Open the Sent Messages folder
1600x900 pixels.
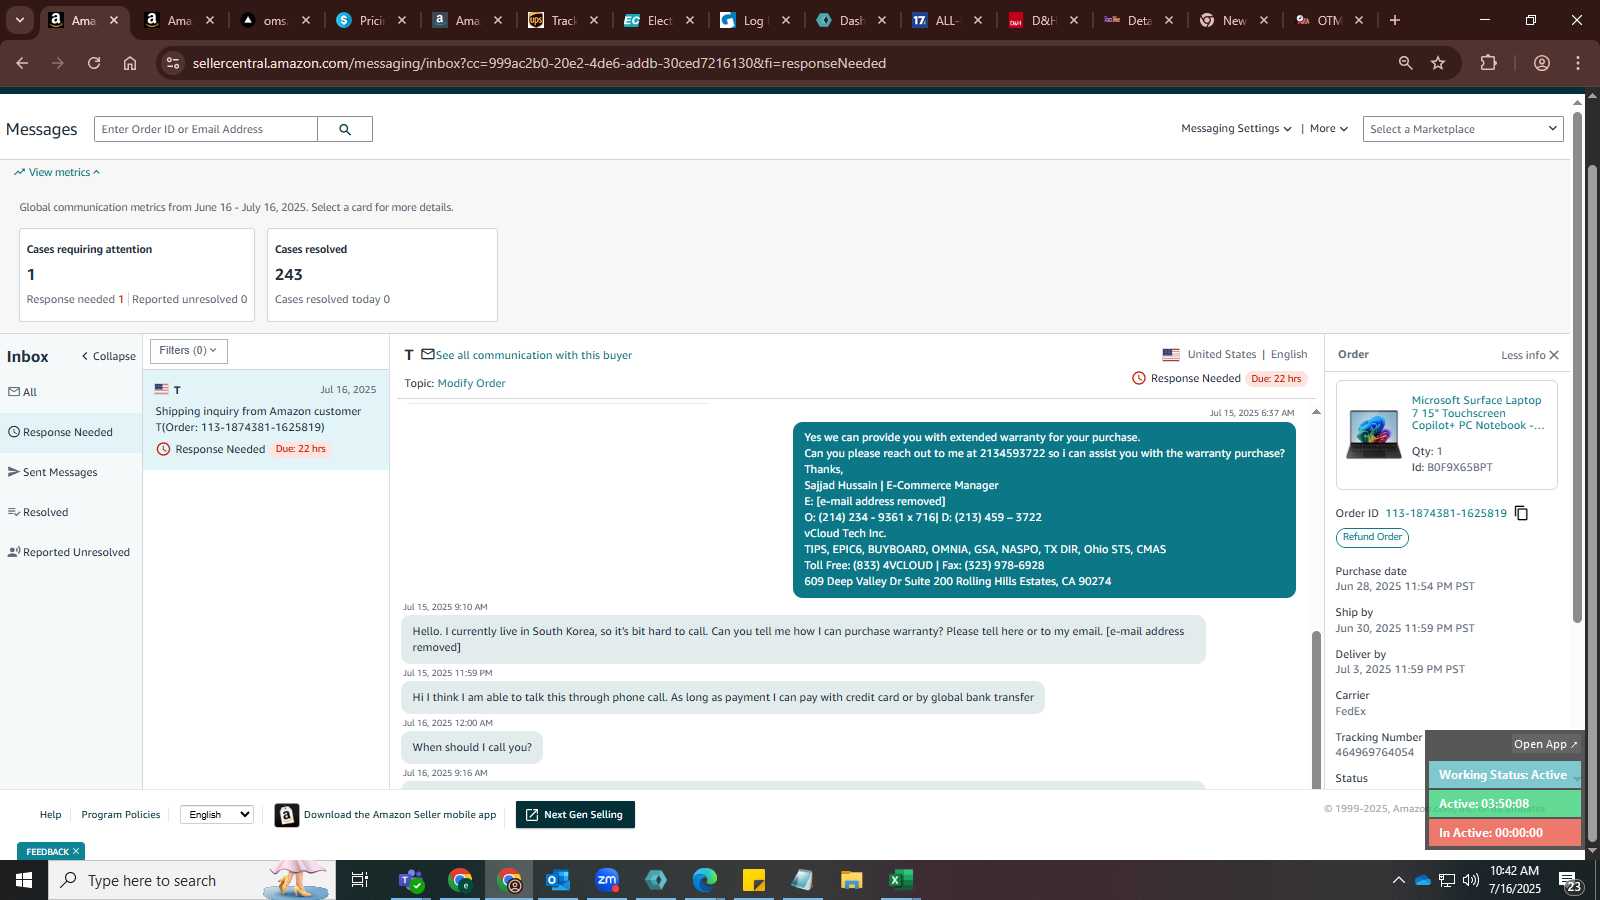(71, 472)
